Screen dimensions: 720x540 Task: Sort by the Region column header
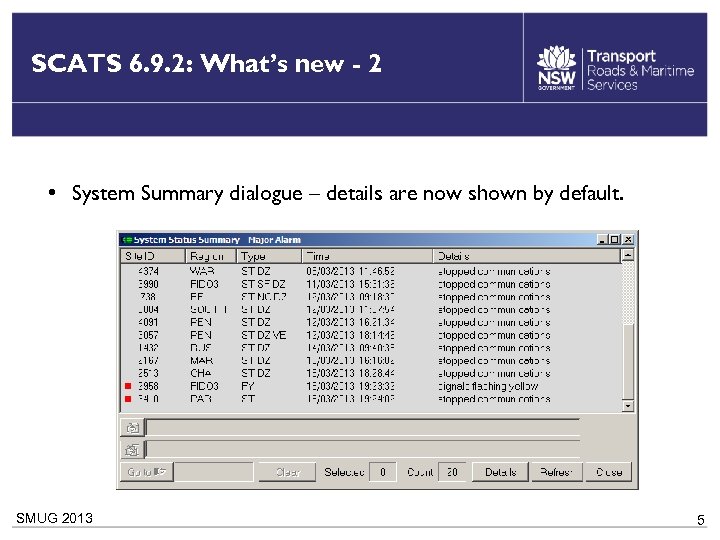[211, 256]
